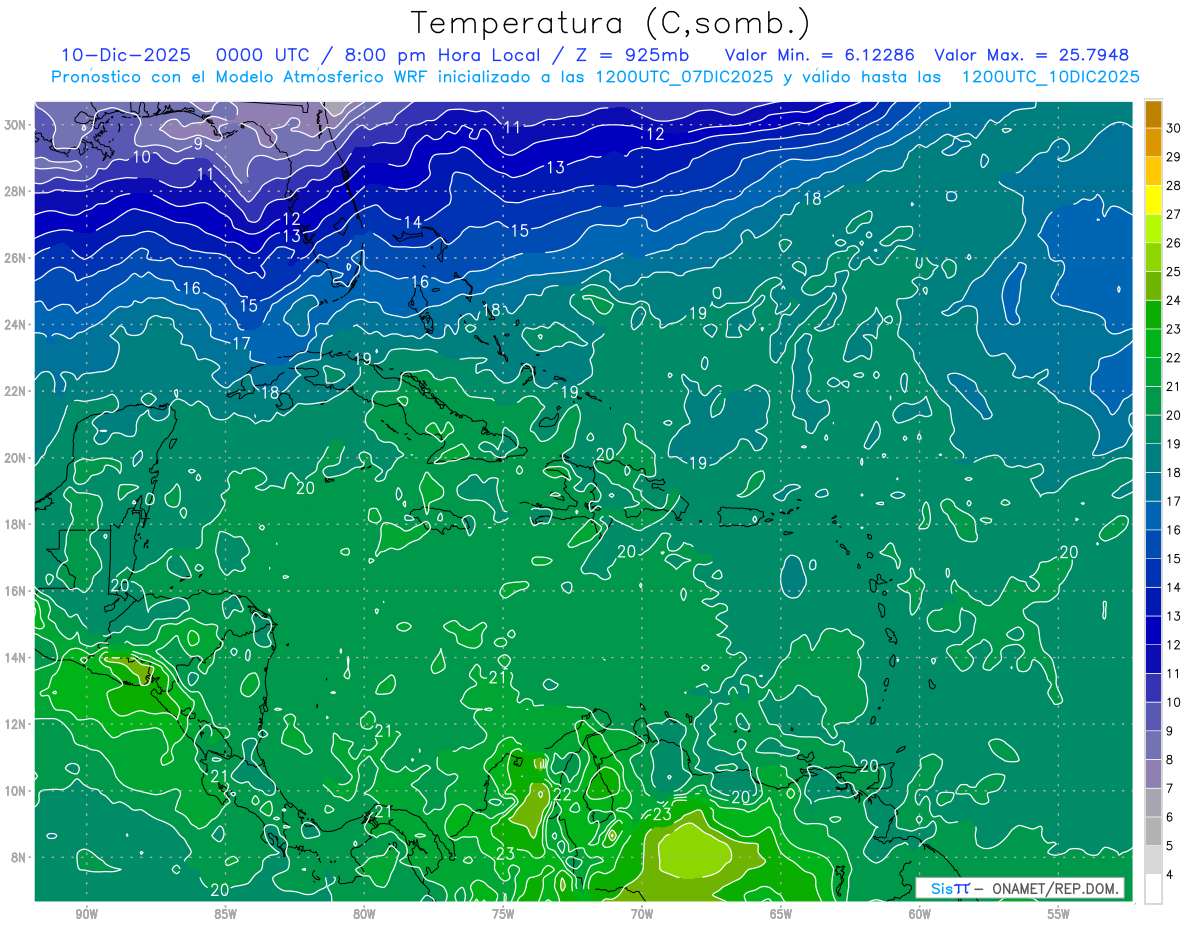Click the legend value "4" on the colorbar
This screenshot has height=927, width=1200.
pos(1171,875)
